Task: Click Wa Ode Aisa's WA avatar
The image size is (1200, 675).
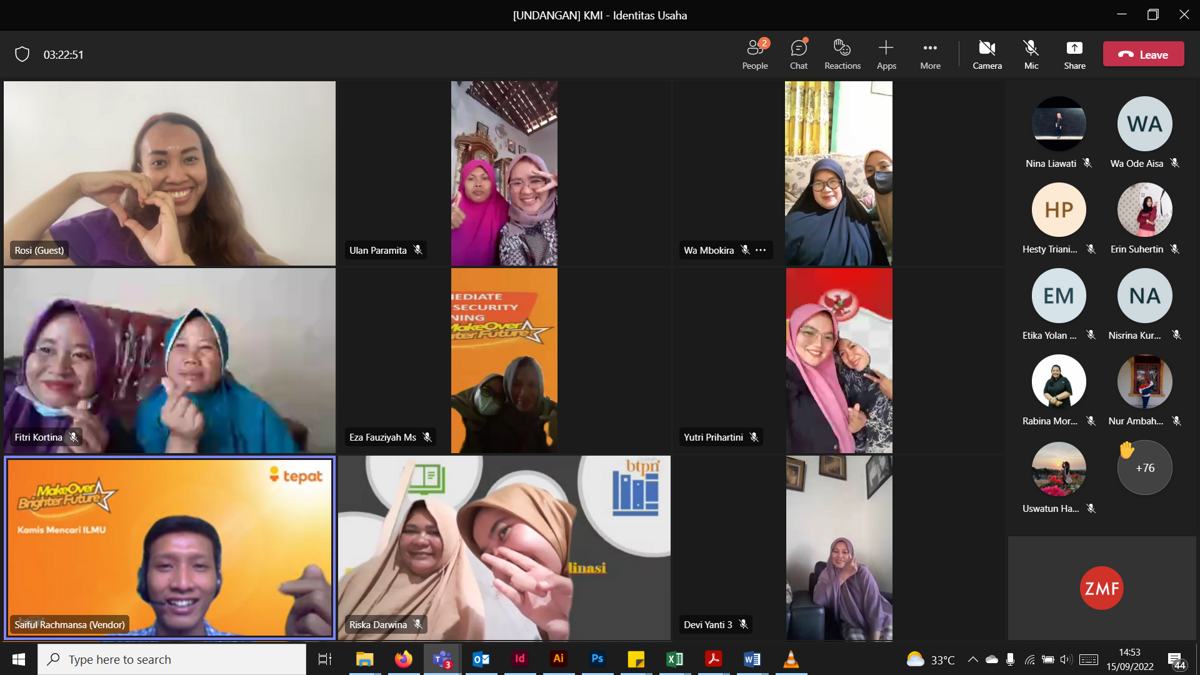Action: tap(1145, 123)
